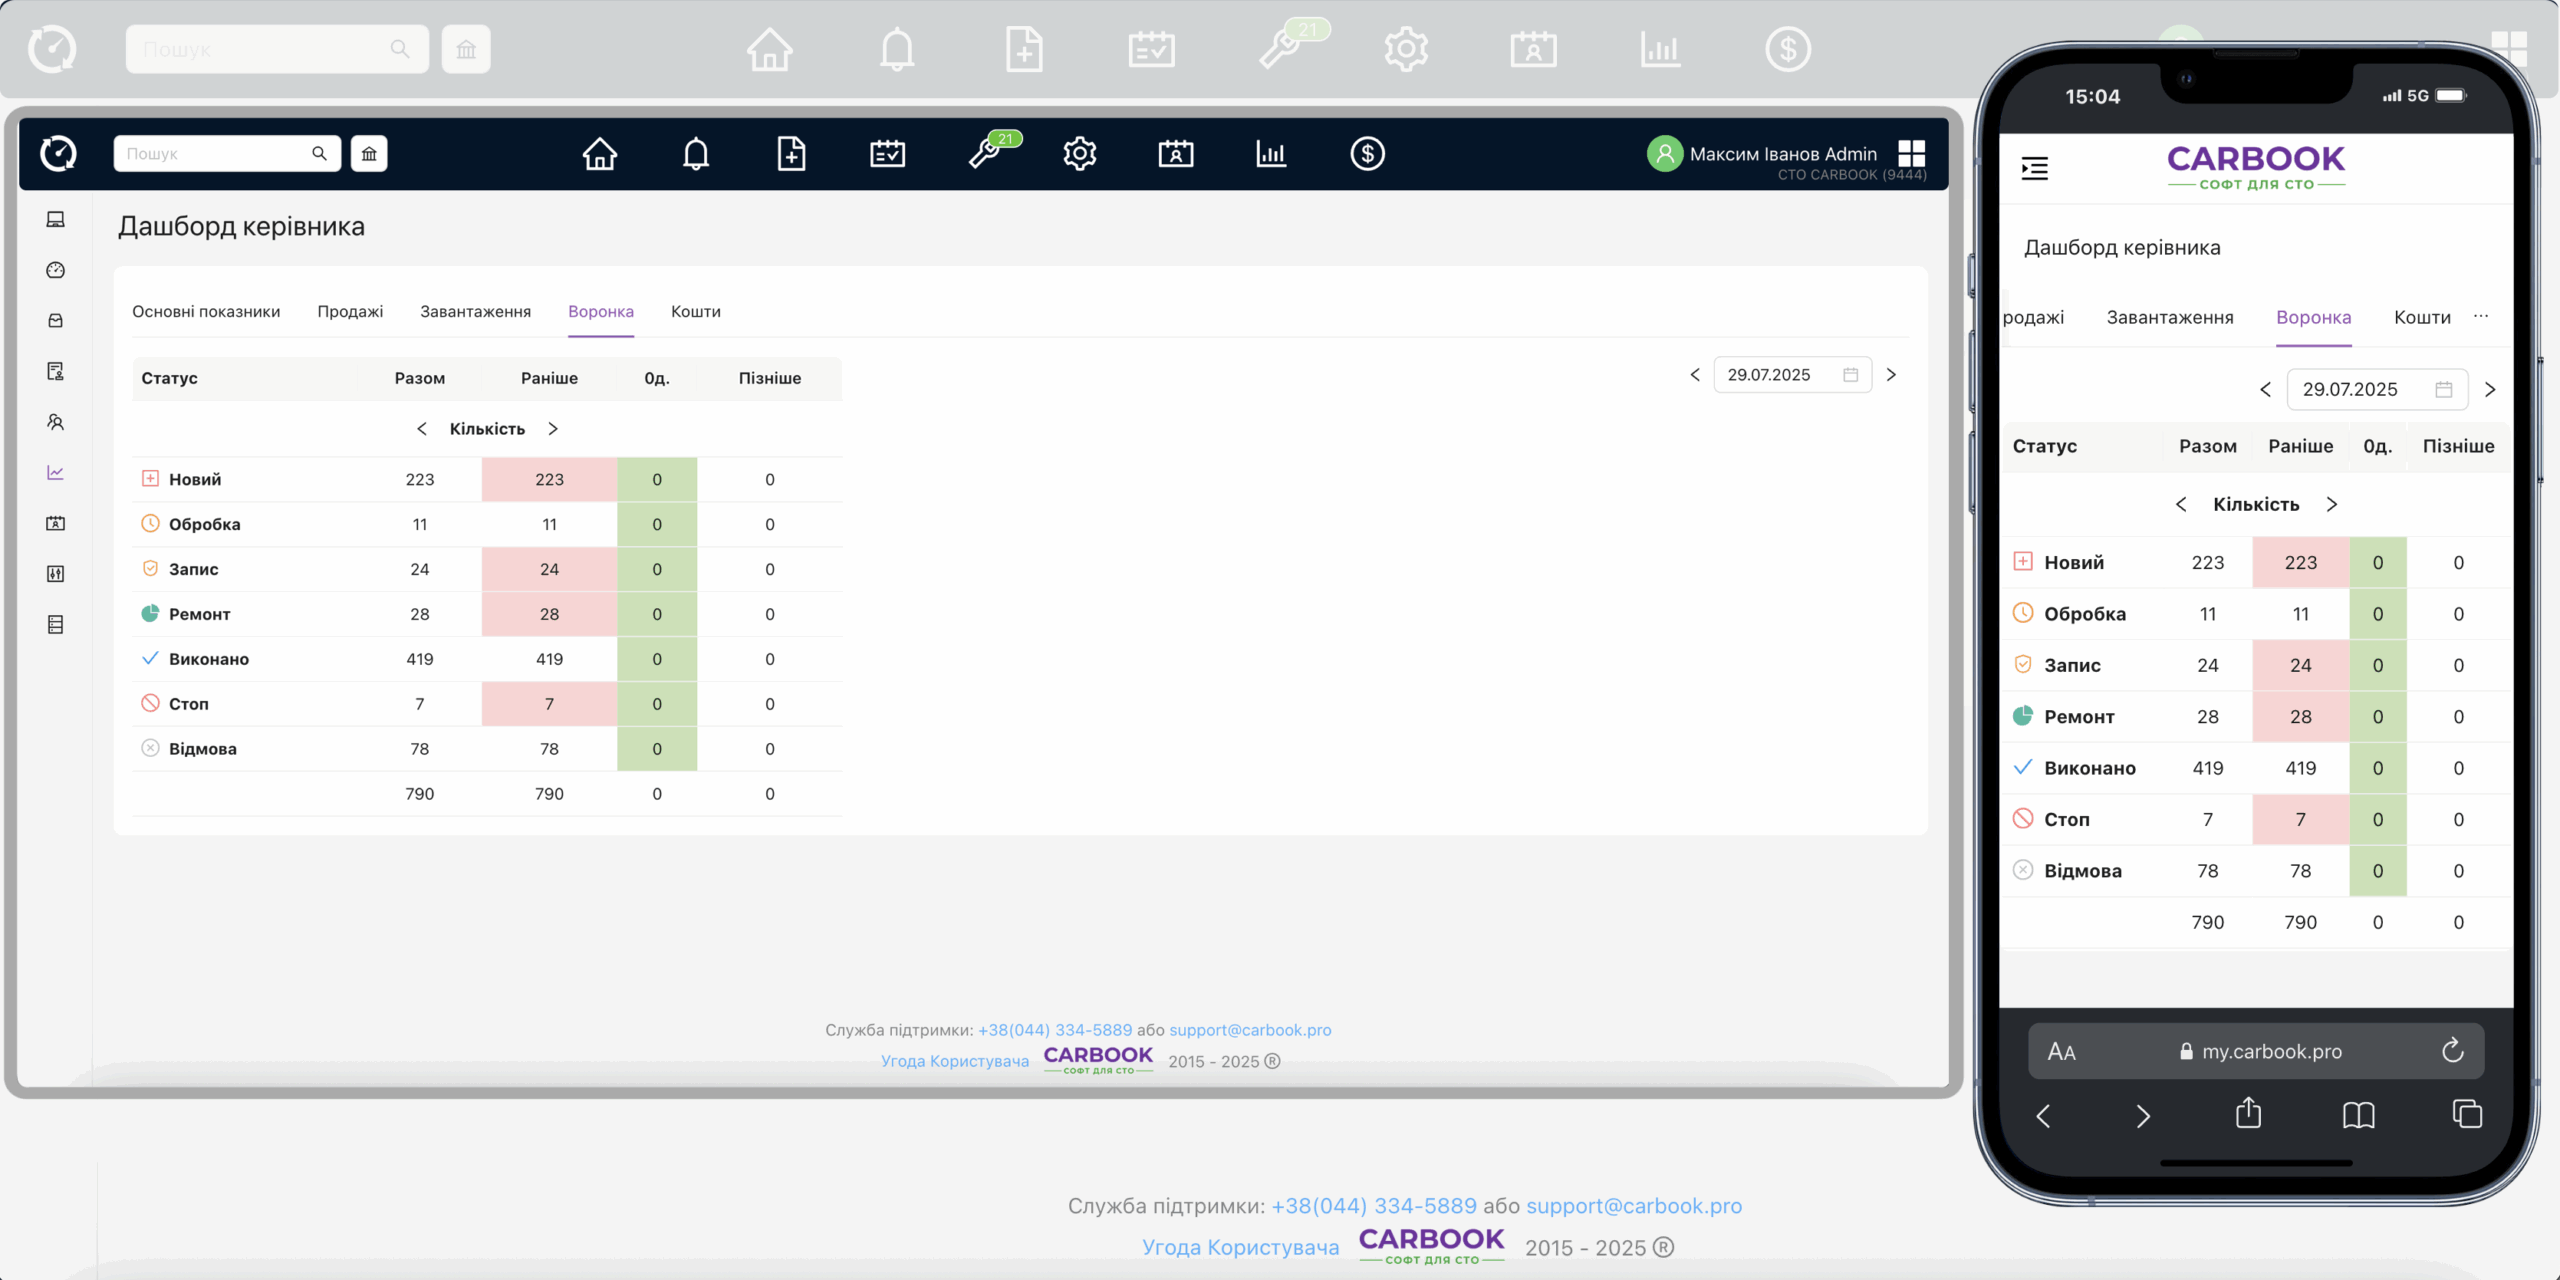This screenshot has height=1280, width=2560.
Task: Open the dollar cash icon in navy toolbar
Action: coord(1367,154)
